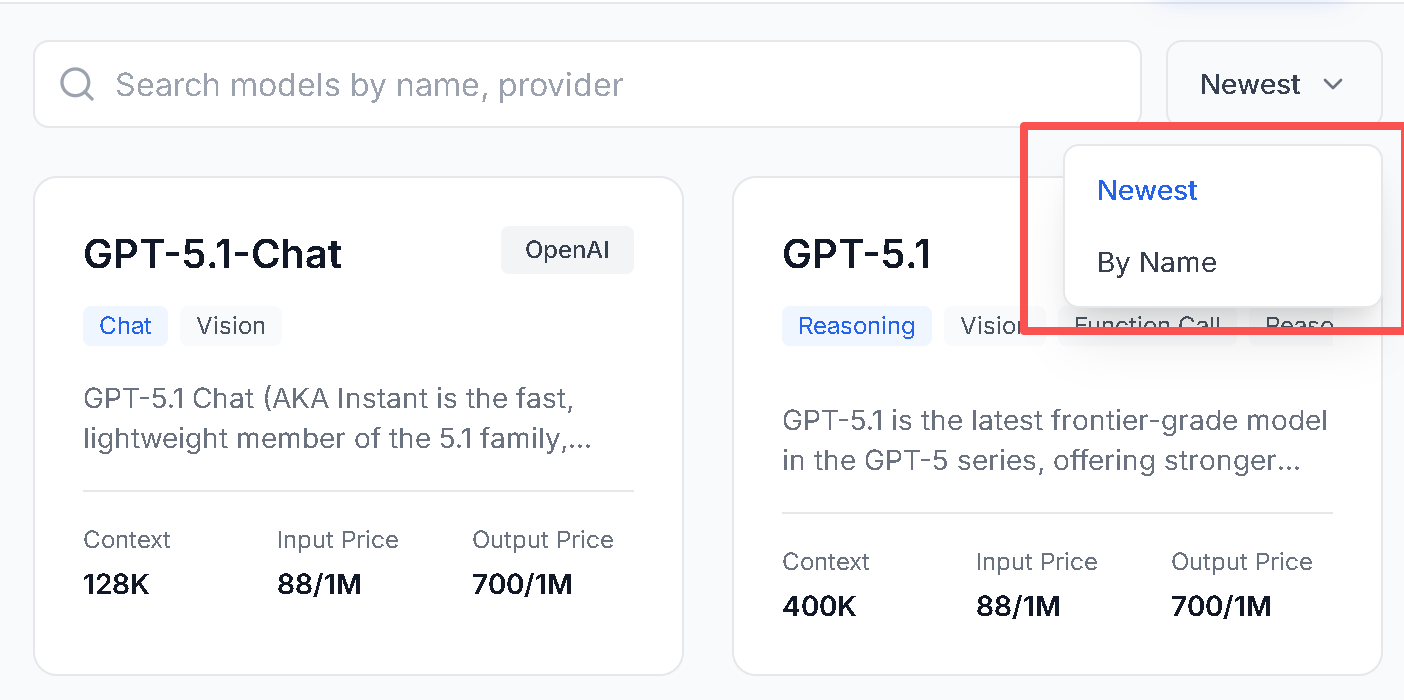Screen dimensions: 1404x700
Task: Click the 128K context value
Action: [116, 584]
